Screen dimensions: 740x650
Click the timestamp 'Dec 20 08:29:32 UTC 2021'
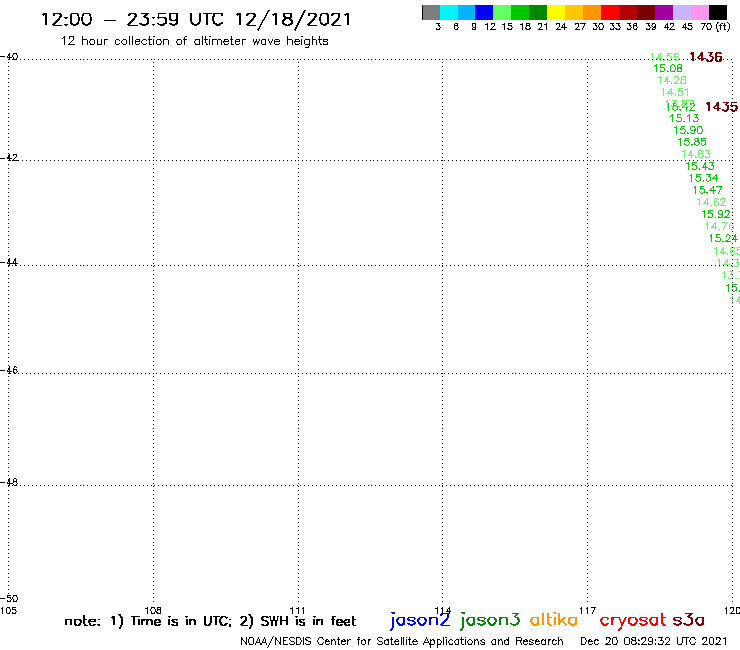coord(654,641)
